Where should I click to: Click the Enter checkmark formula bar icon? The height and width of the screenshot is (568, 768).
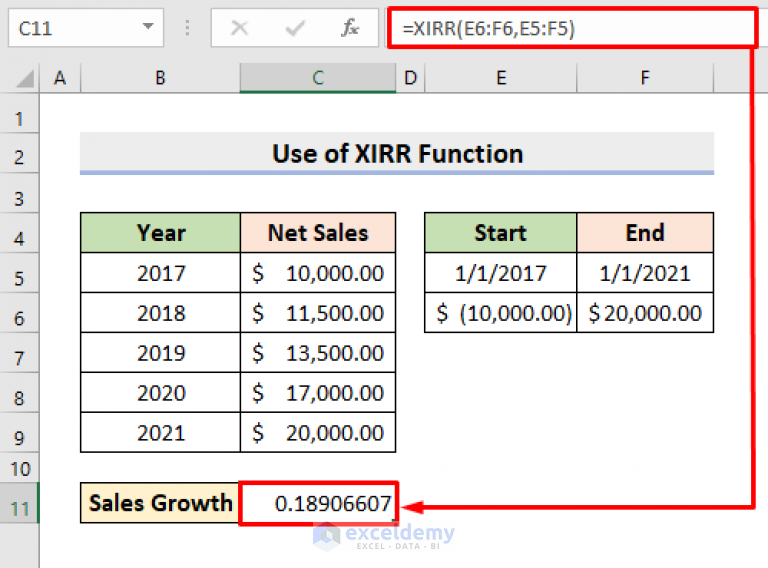(295, 28)
